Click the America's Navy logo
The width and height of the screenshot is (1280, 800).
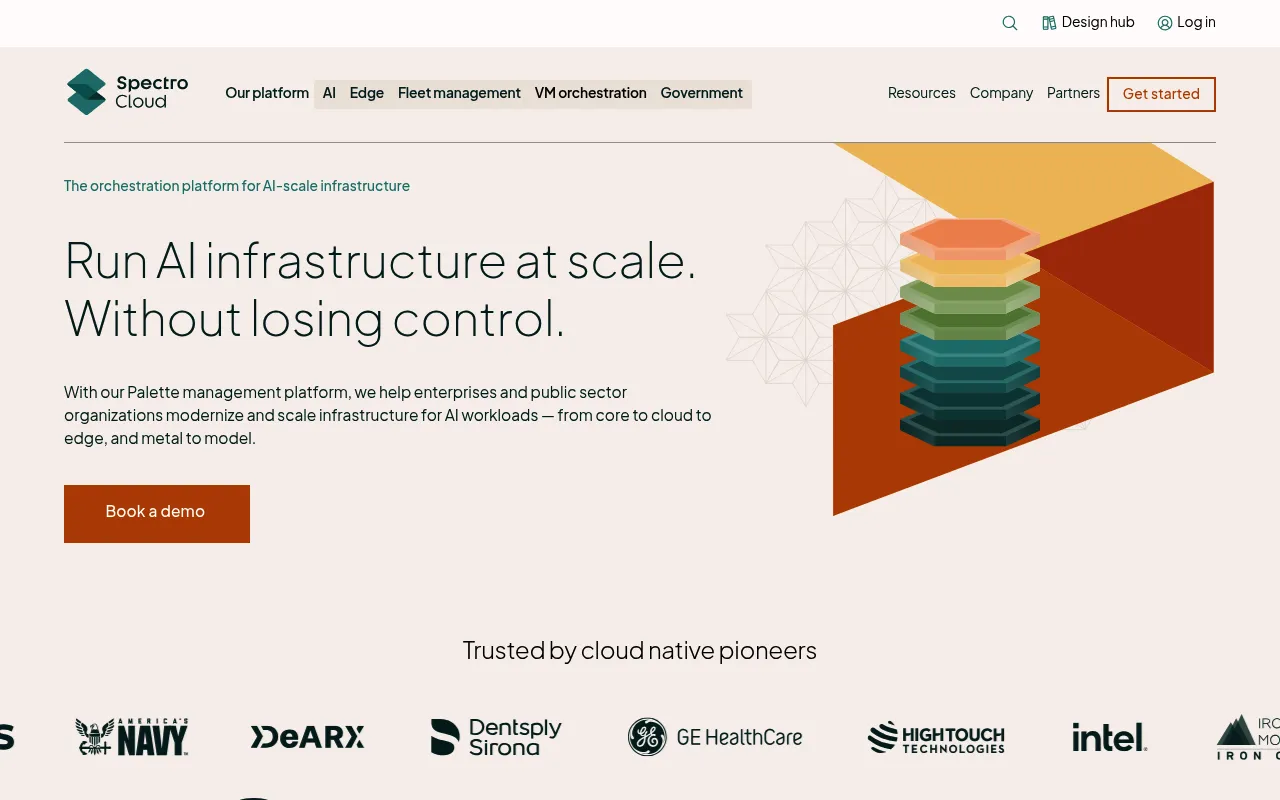pos(132,737)
